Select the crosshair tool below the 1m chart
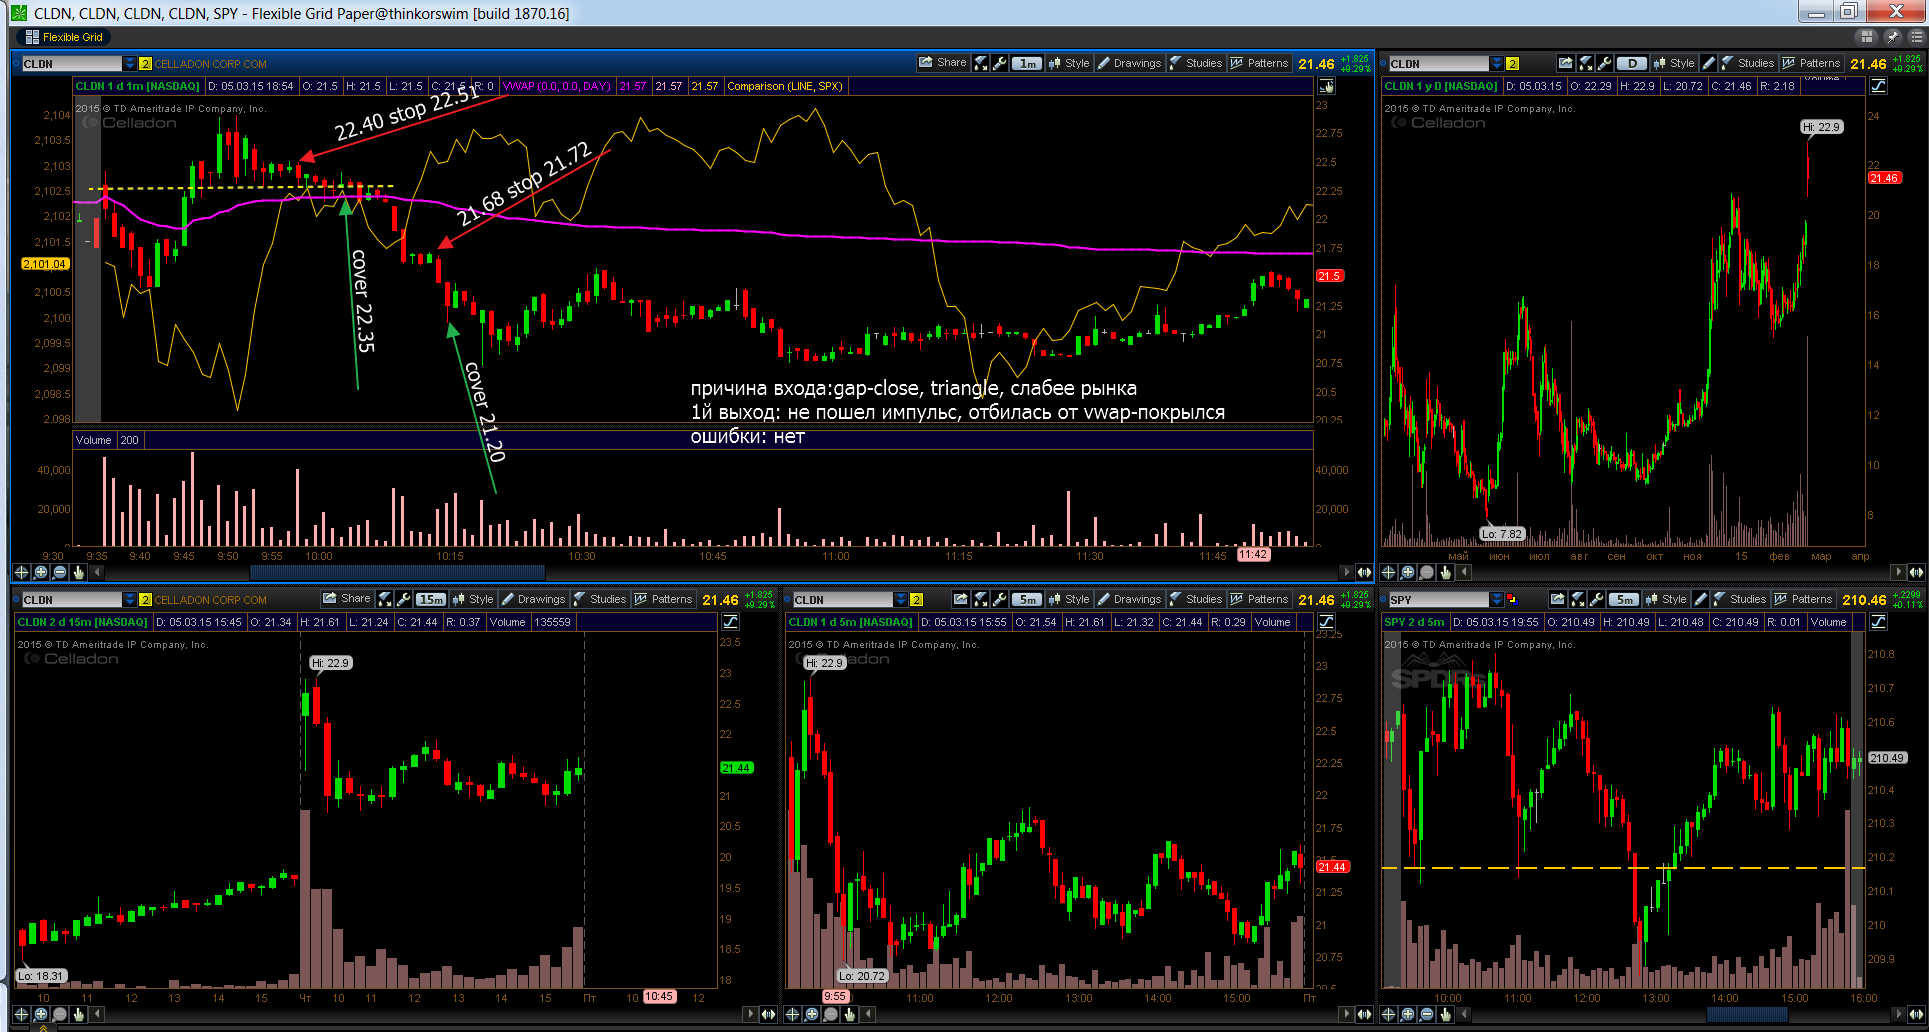 pos(21,572)
